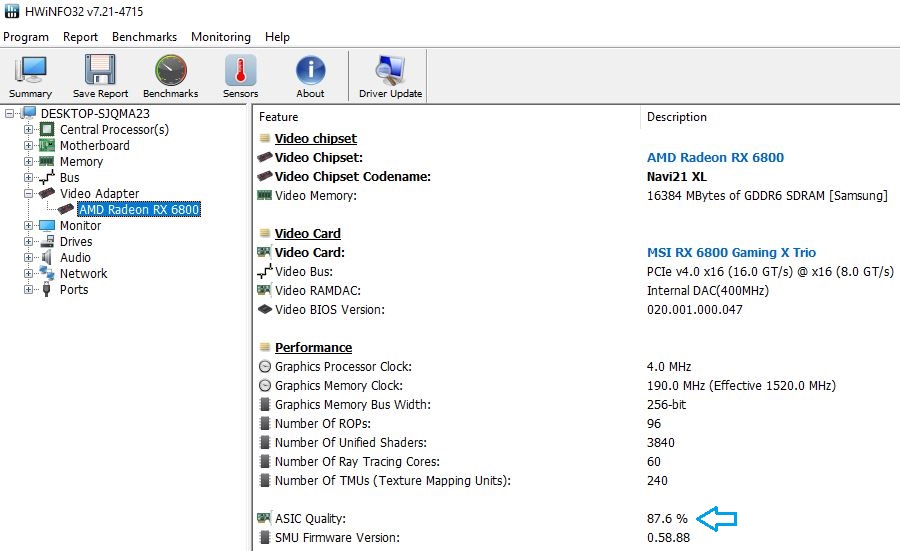This screenshot has height=551, width=900.
Task: Select Monitor in the tree
Action: coord(80,226)
